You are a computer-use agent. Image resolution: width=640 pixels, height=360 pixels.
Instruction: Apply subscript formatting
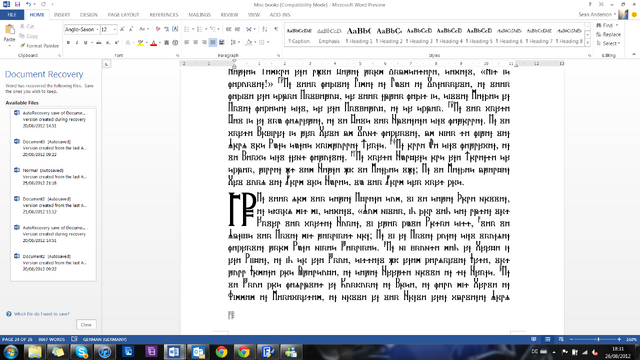point(108,42)
